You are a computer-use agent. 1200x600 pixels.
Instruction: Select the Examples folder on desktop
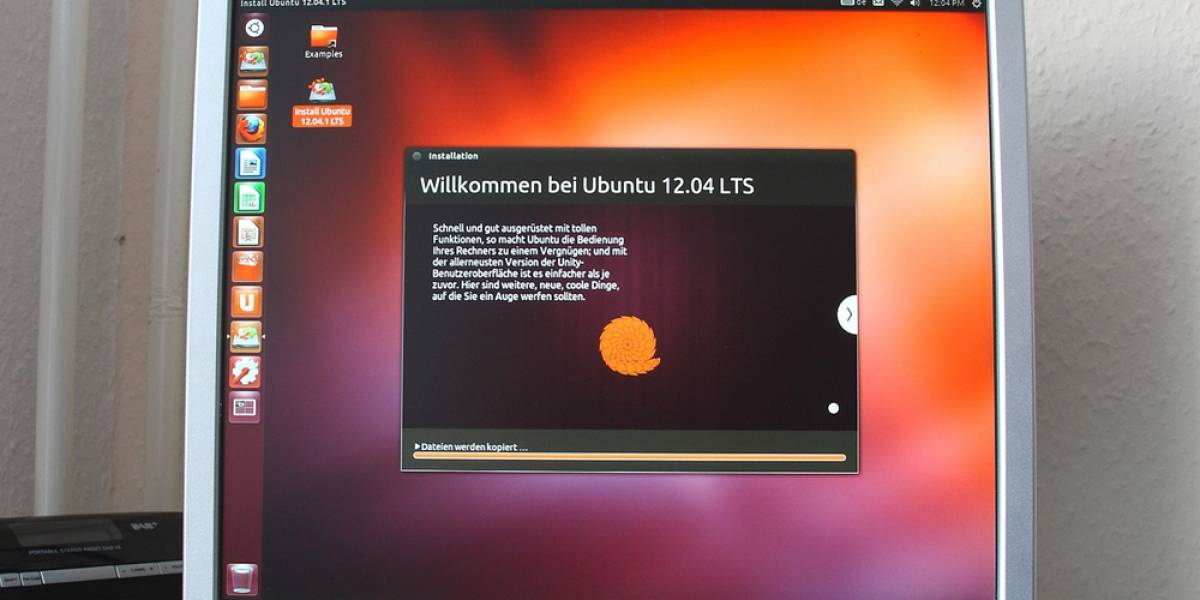click(324, 42)
